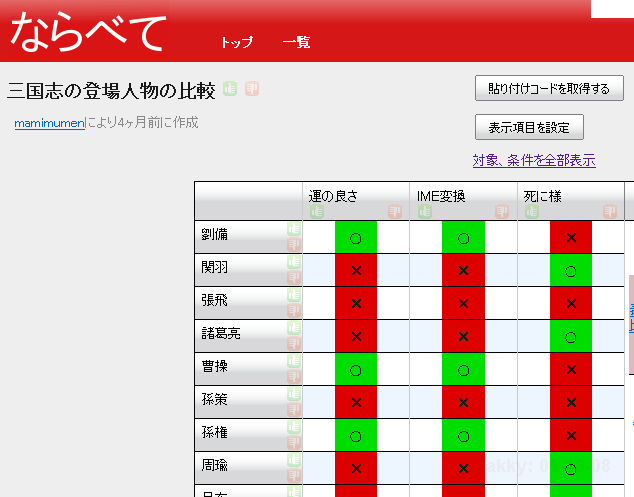Downvote the 劉備 row

(294, 245)
